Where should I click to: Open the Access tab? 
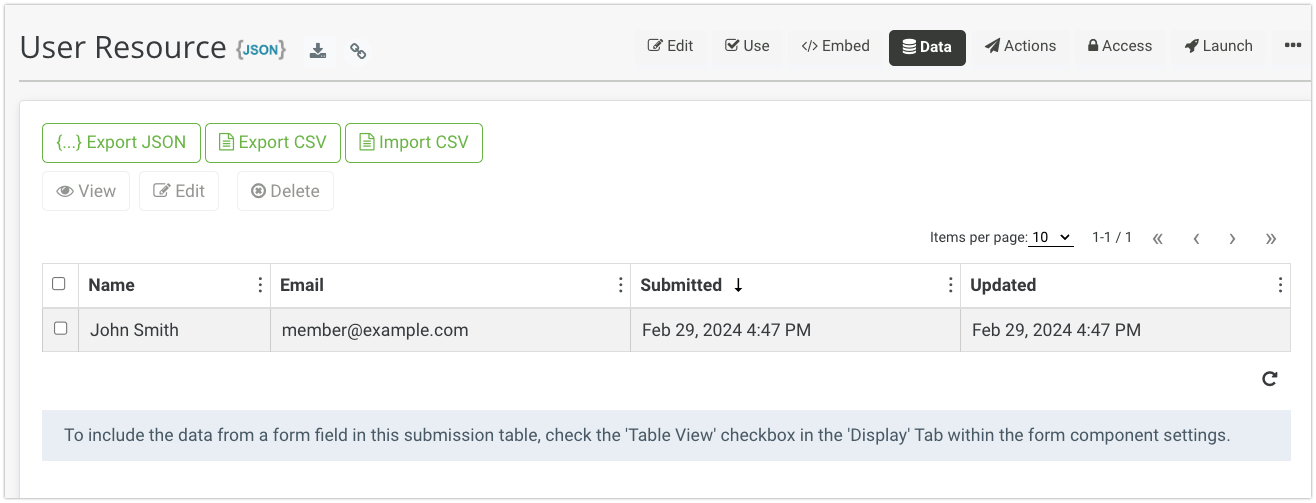[1119, 46]
